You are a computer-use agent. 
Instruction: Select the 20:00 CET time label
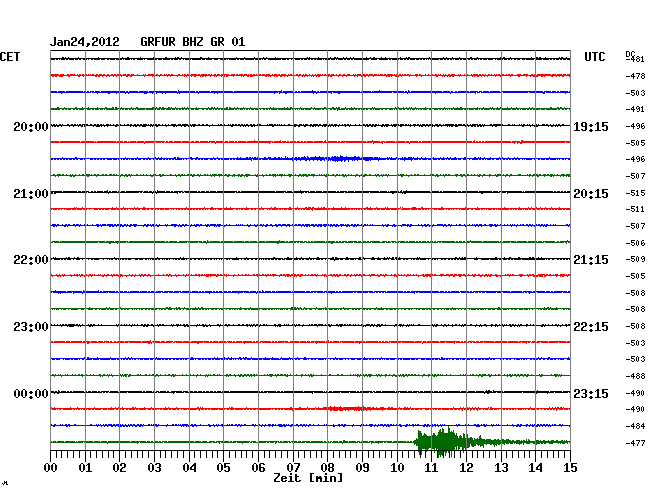pyautogui.click(x=31, y=126)
